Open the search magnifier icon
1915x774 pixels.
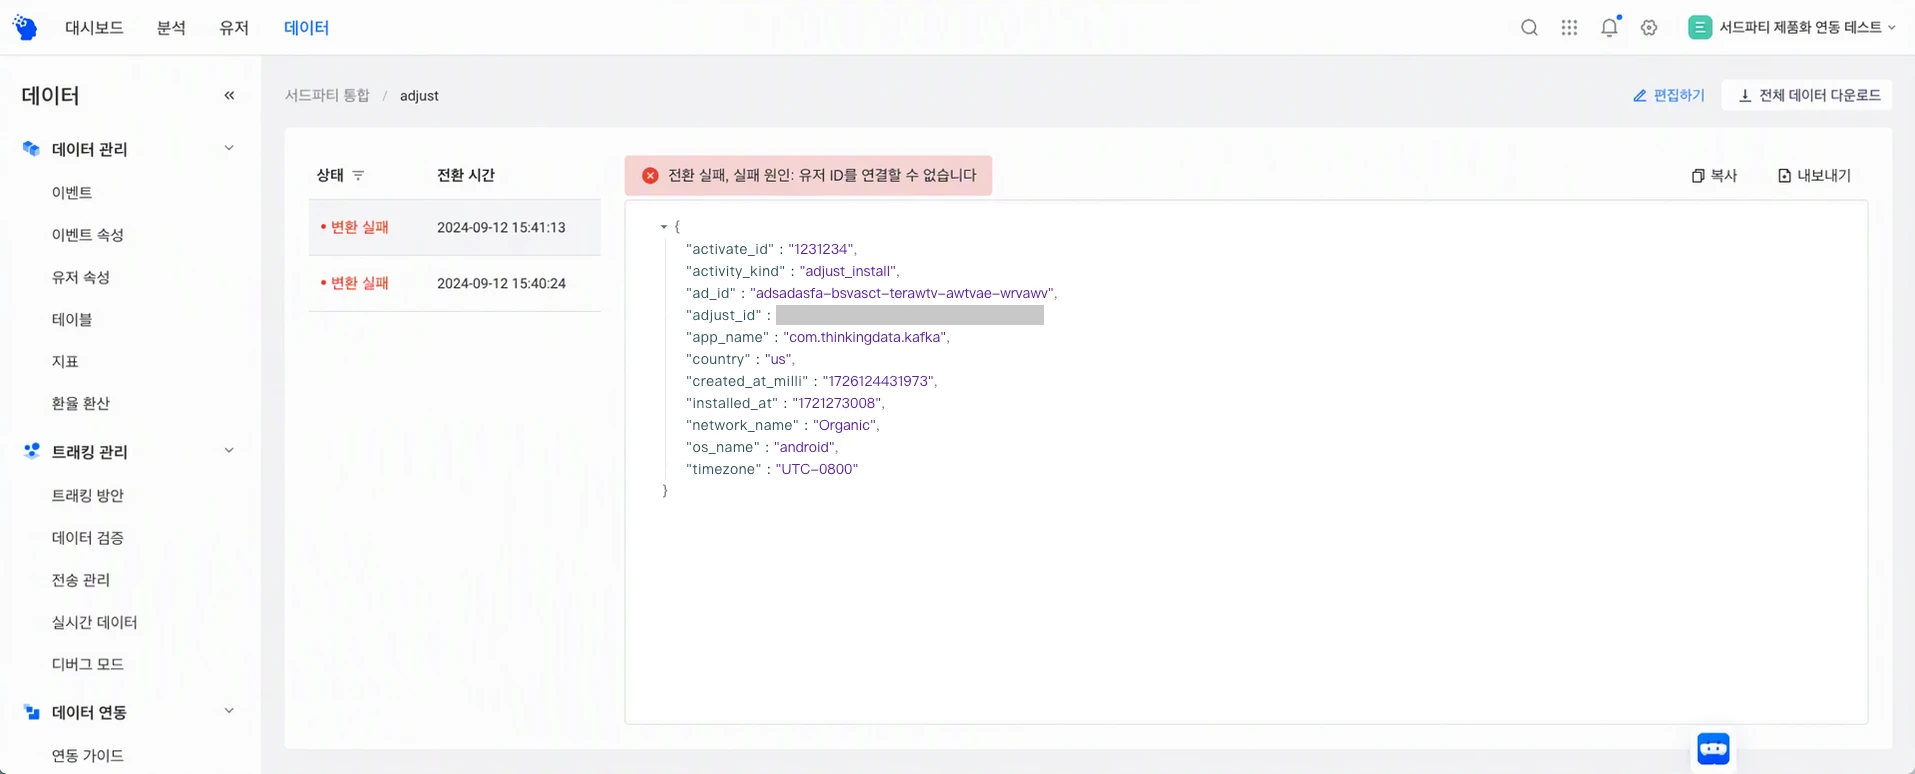pos(1529,28)
